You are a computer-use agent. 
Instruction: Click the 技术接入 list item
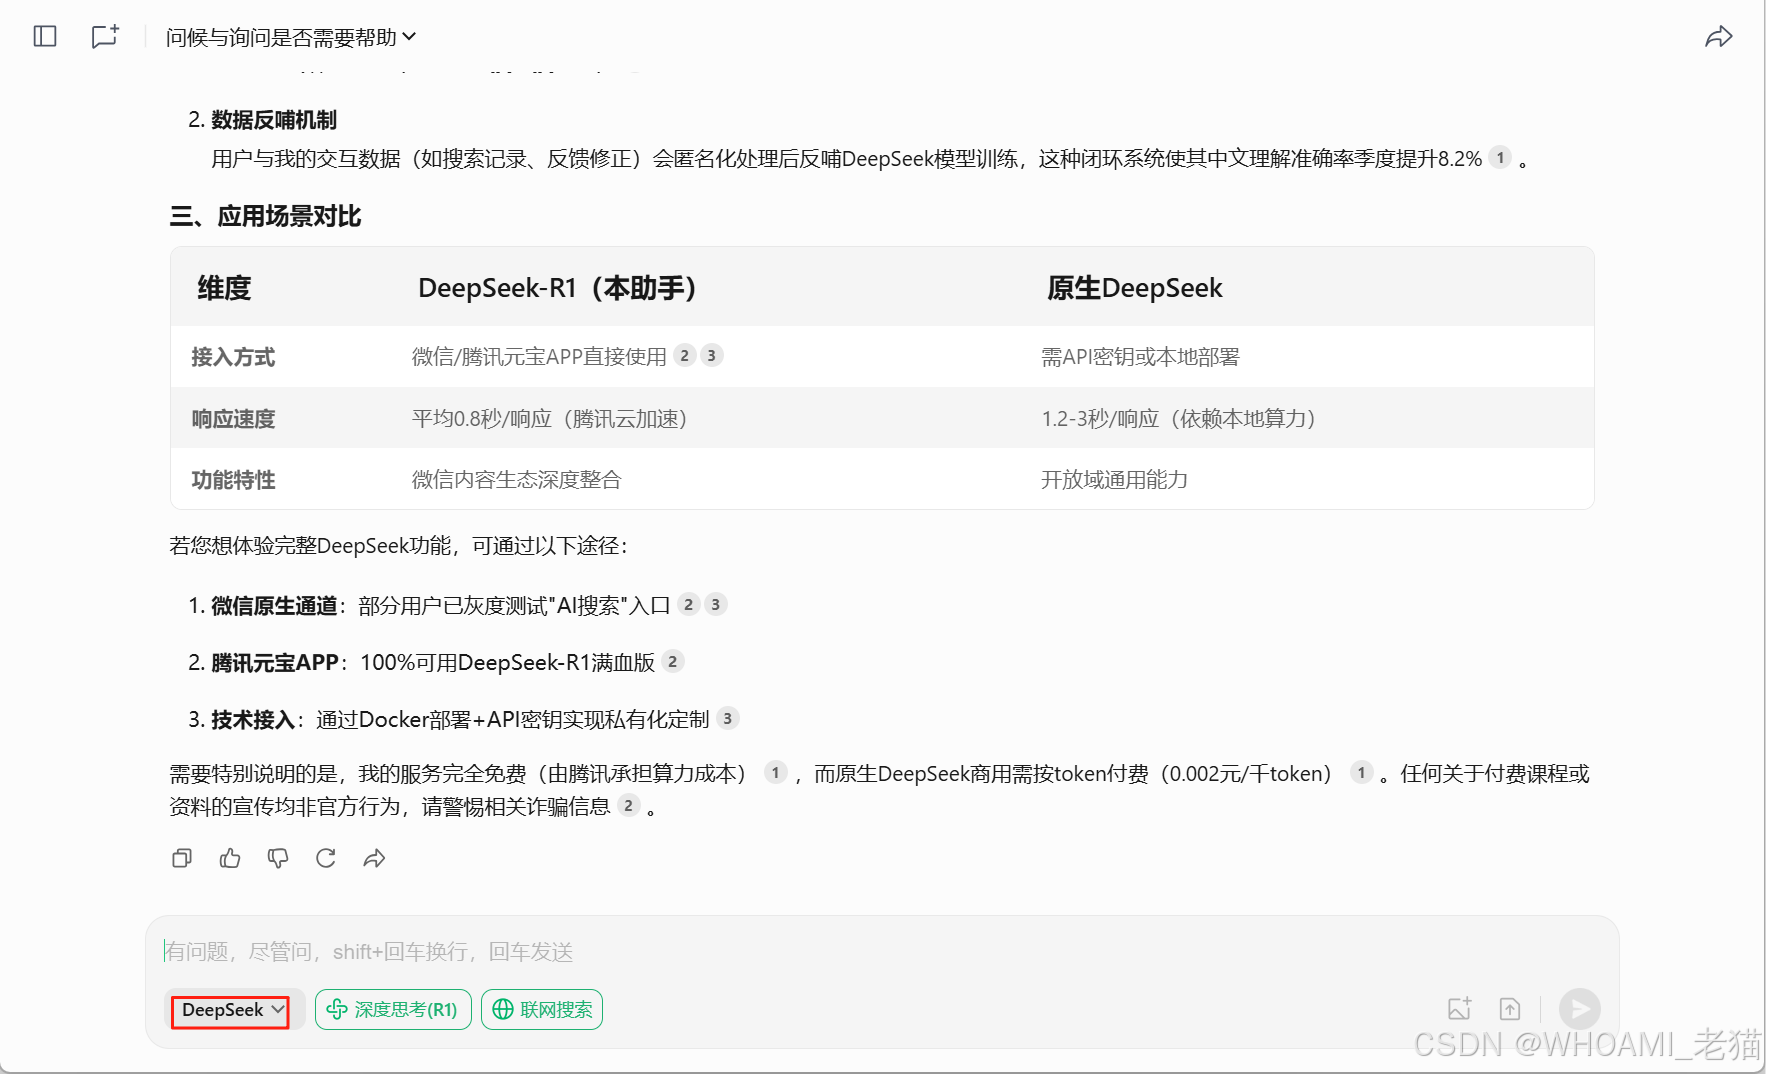[x=253, y=720]
